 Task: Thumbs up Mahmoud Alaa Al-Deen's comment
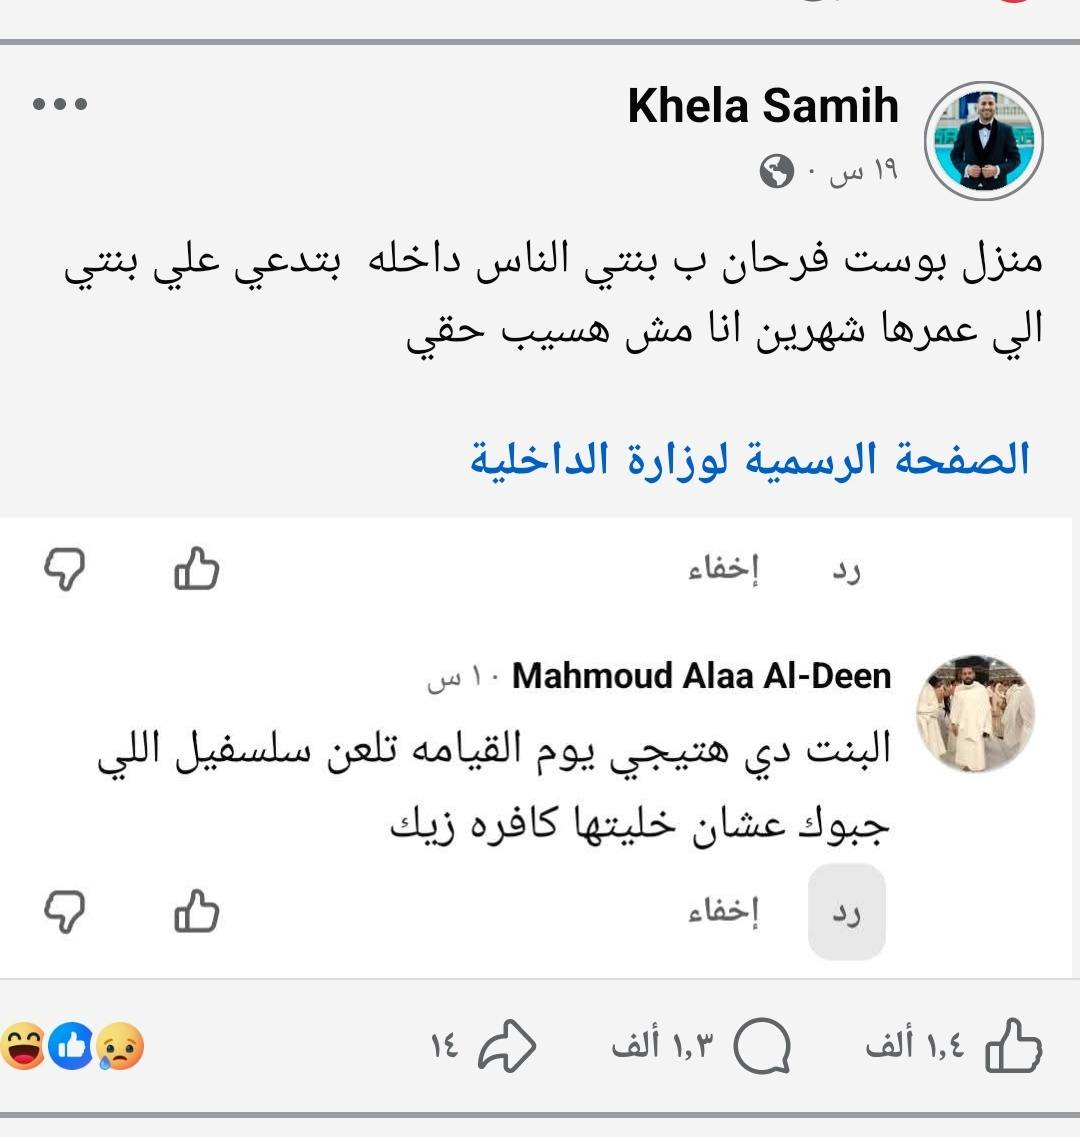coord(196,911)
